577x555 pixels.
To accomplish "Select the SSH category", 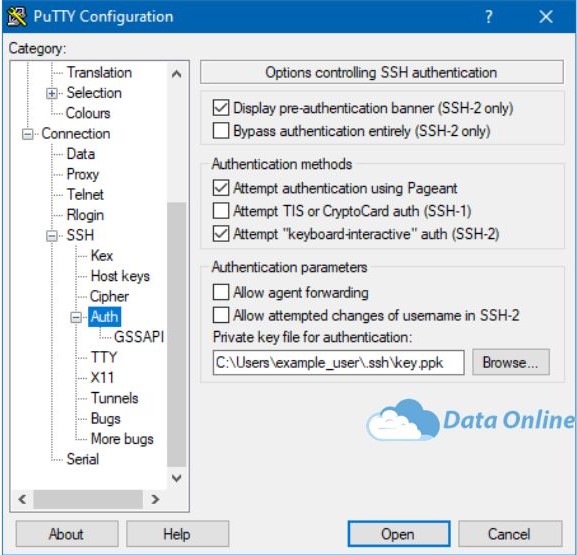I will point(80,235).
